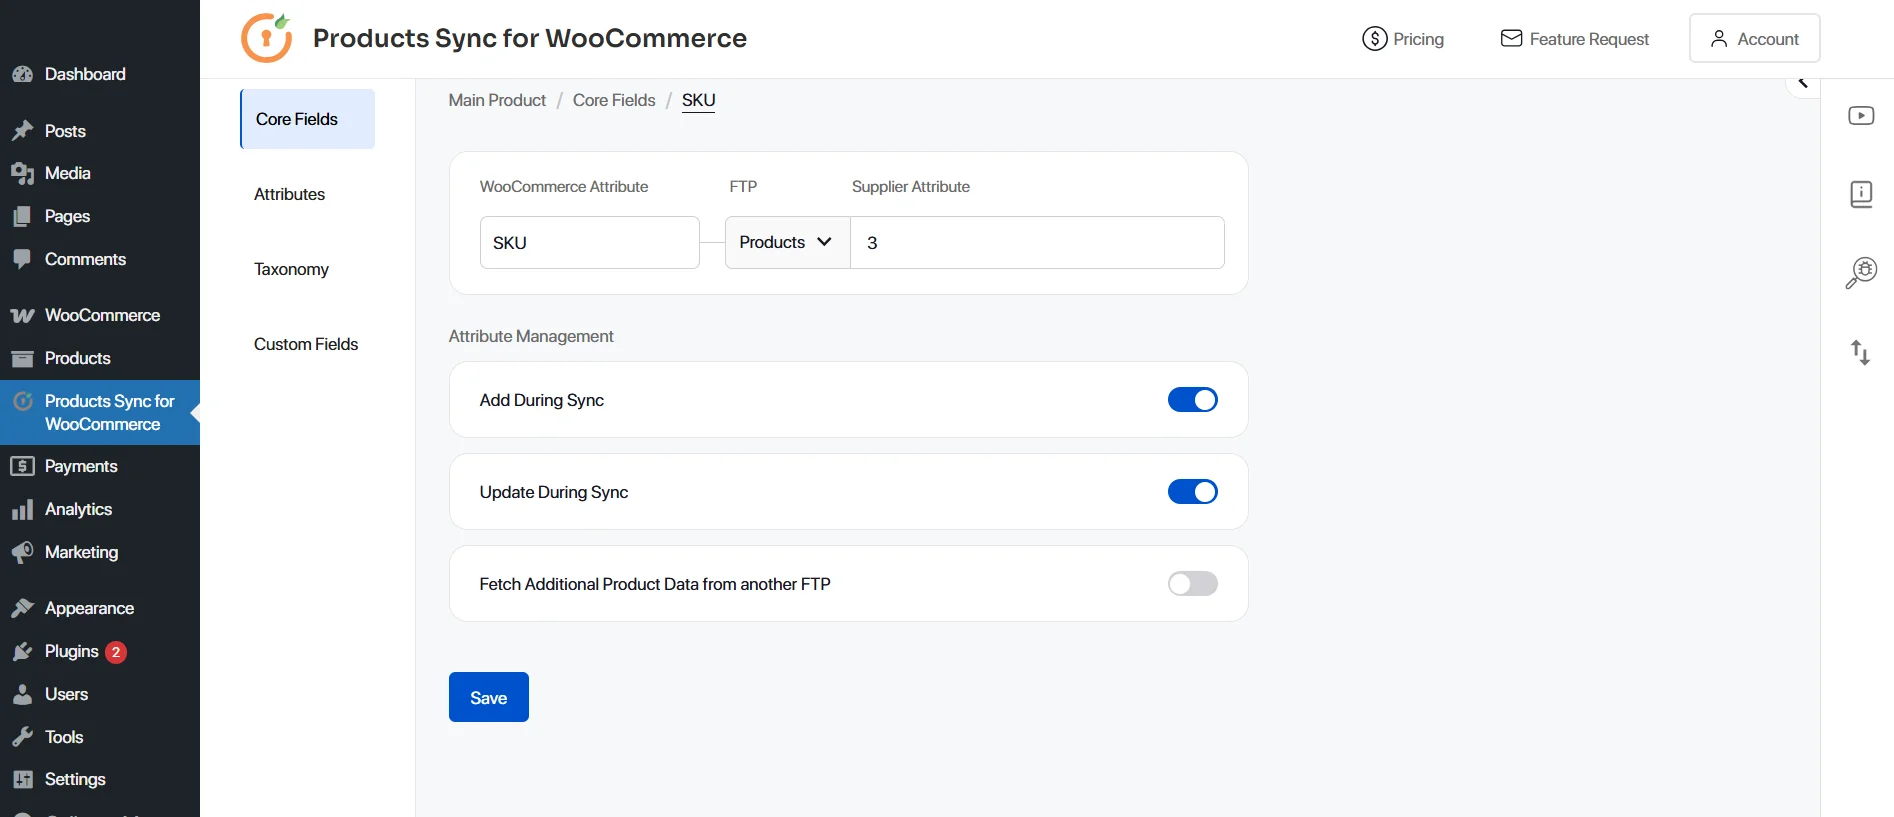Image resolution: width=1894 pixels, height=817 pixels.
Task: Click the WooCommerce logo icon
Action: pos(22,315)
